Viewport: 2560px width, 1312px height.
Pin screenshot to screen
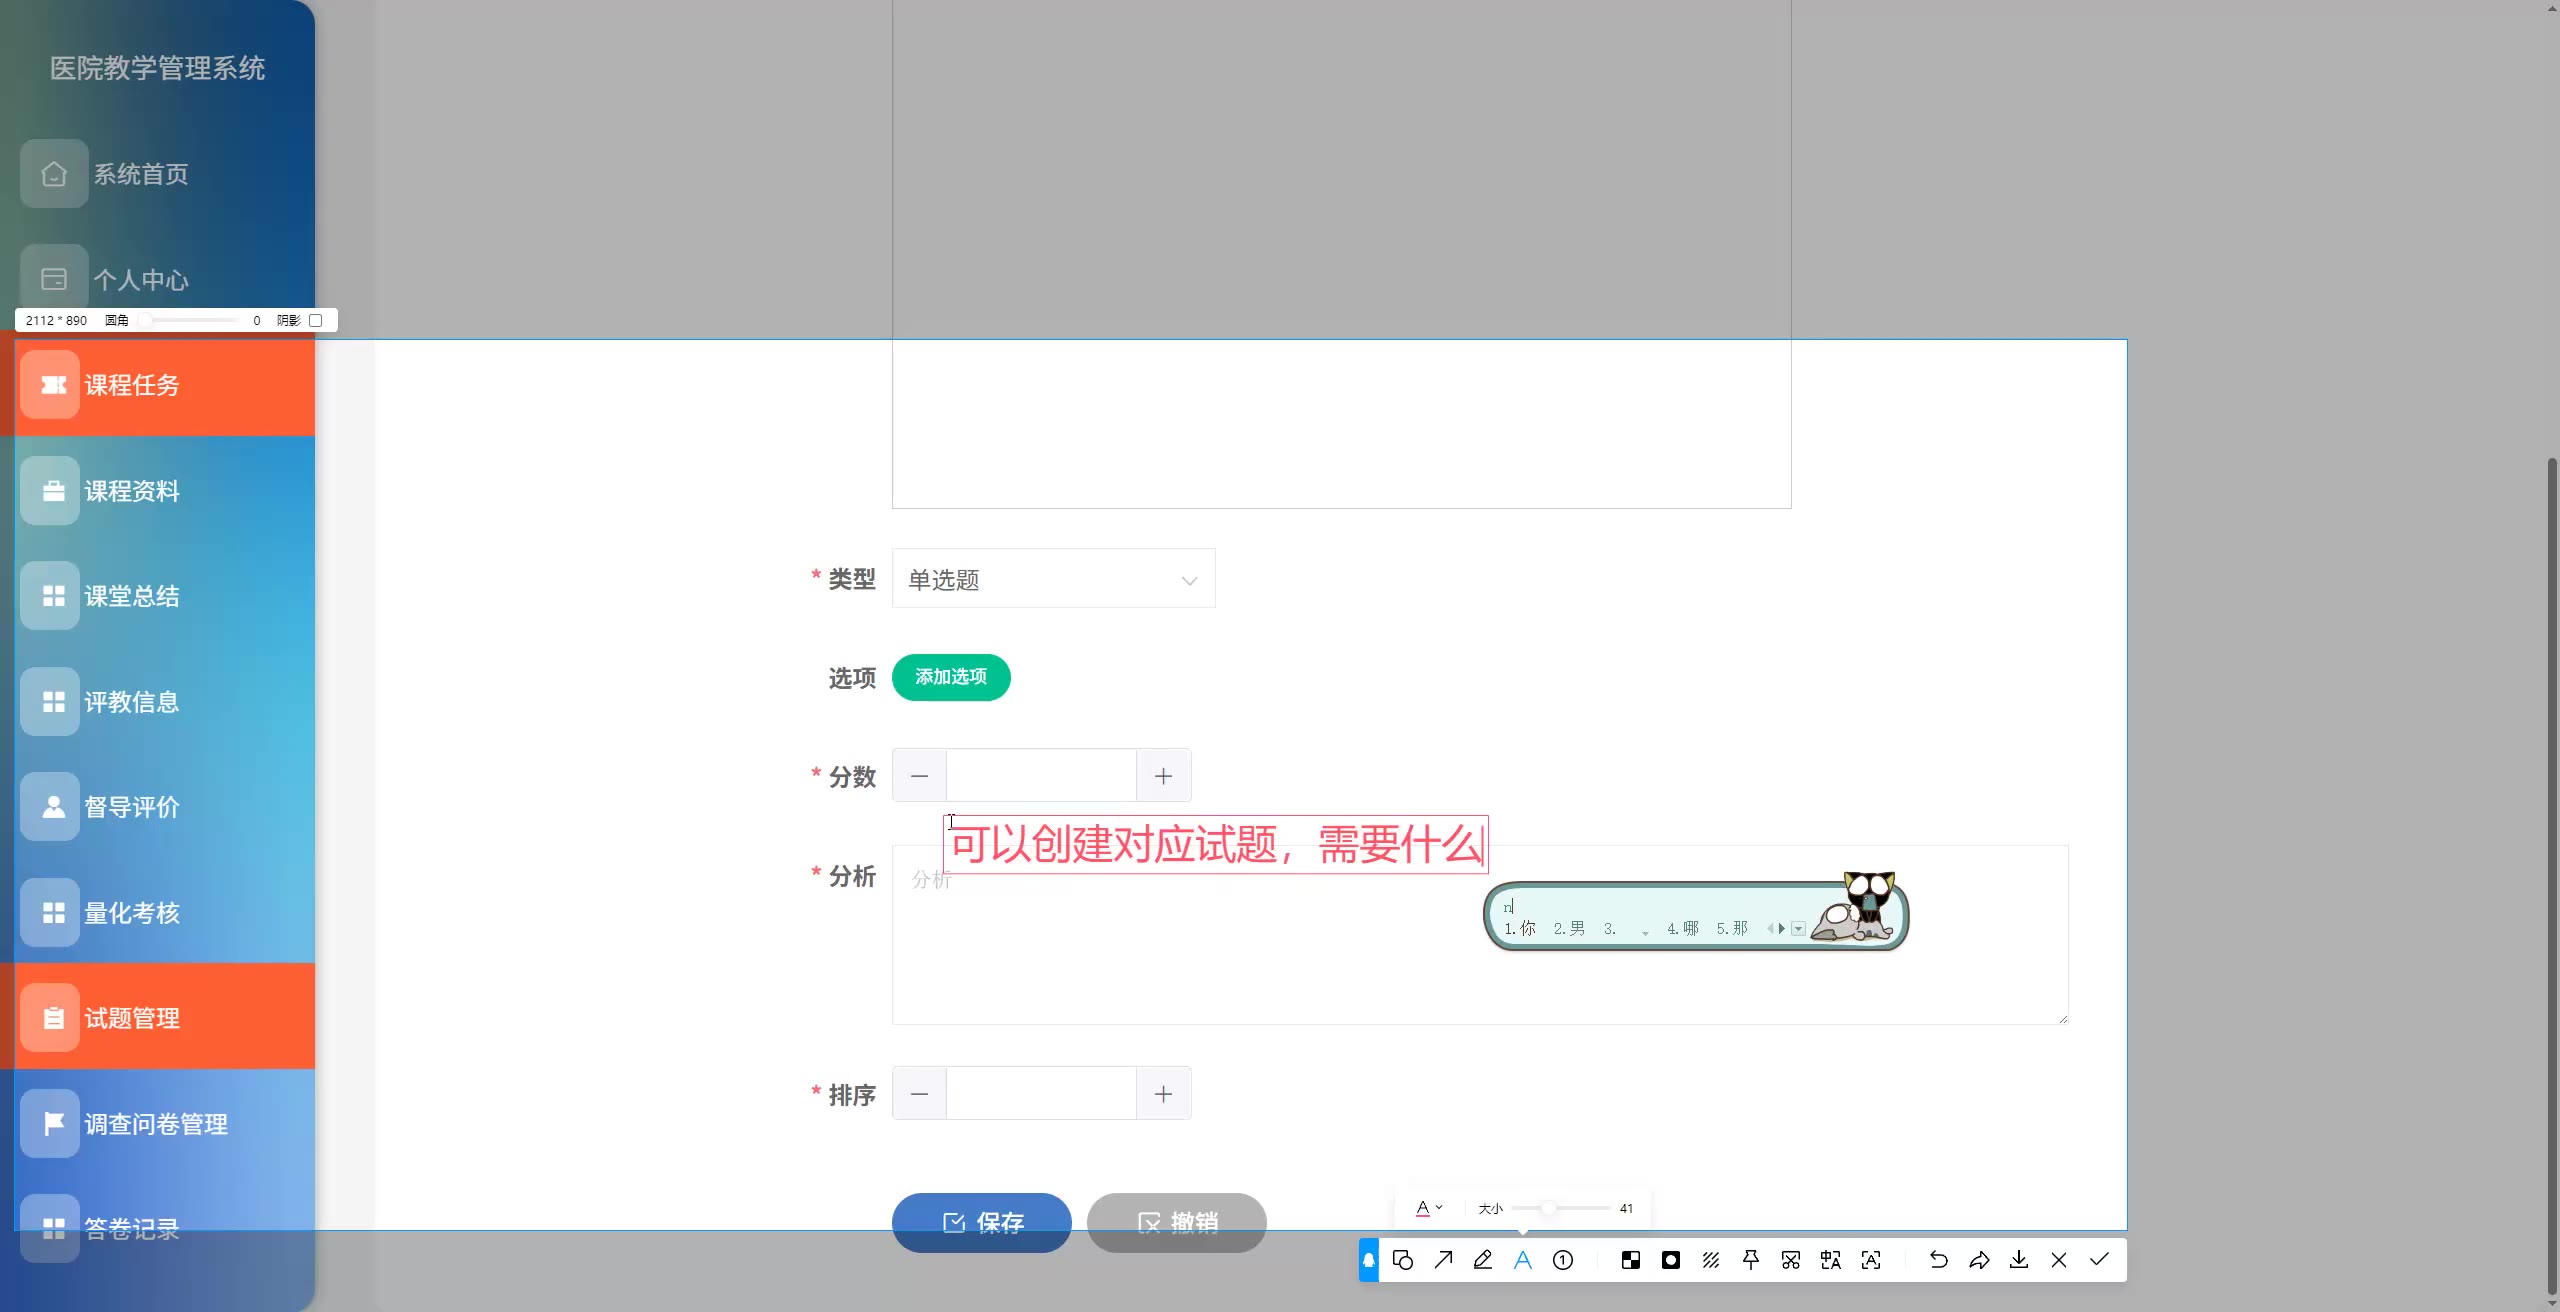pyautogui.click(x=1751, y=1260)
